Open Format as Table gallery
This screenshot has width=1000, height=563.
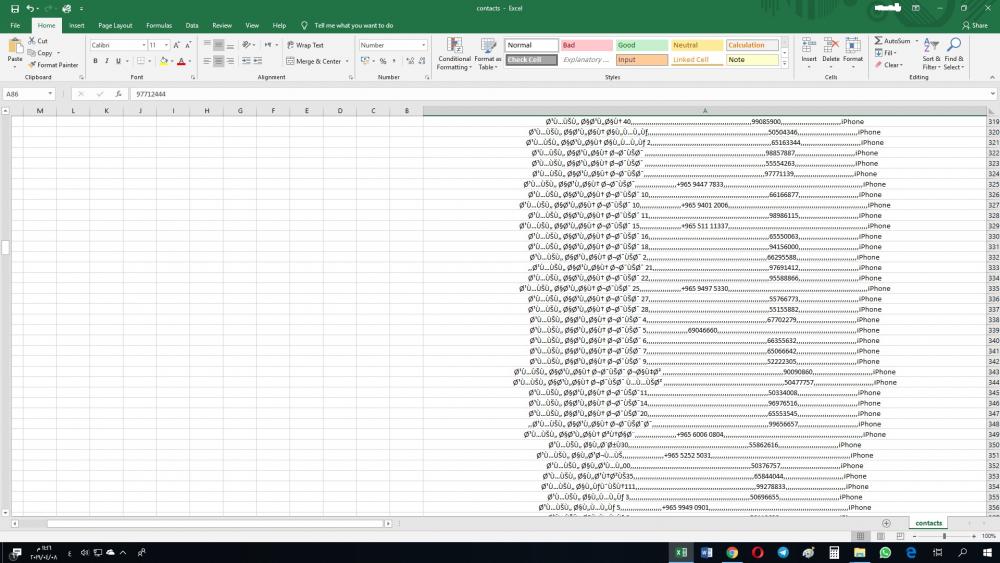coord(488,54)
